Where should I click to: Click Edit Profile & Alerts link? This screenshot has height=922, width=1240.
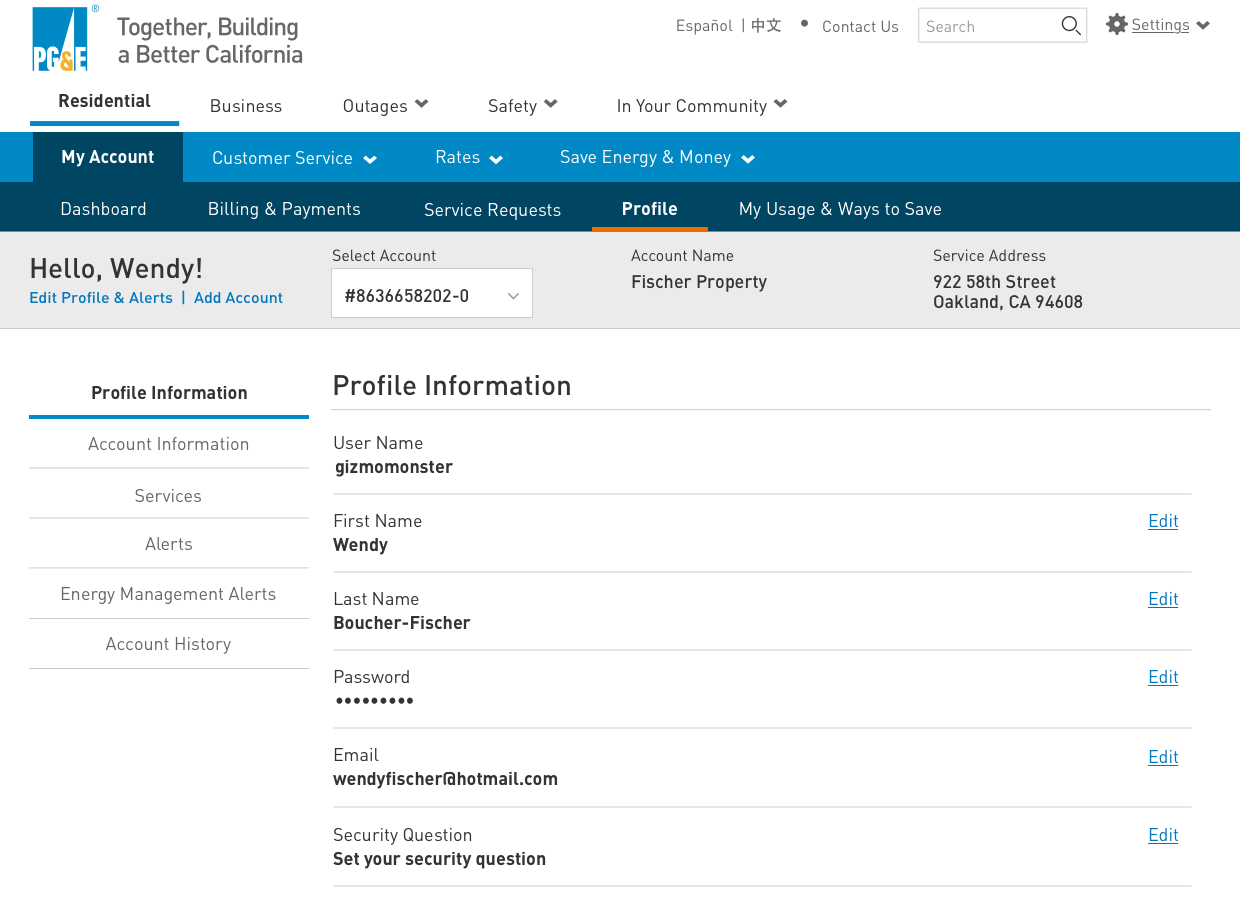(x=101, y=298)
